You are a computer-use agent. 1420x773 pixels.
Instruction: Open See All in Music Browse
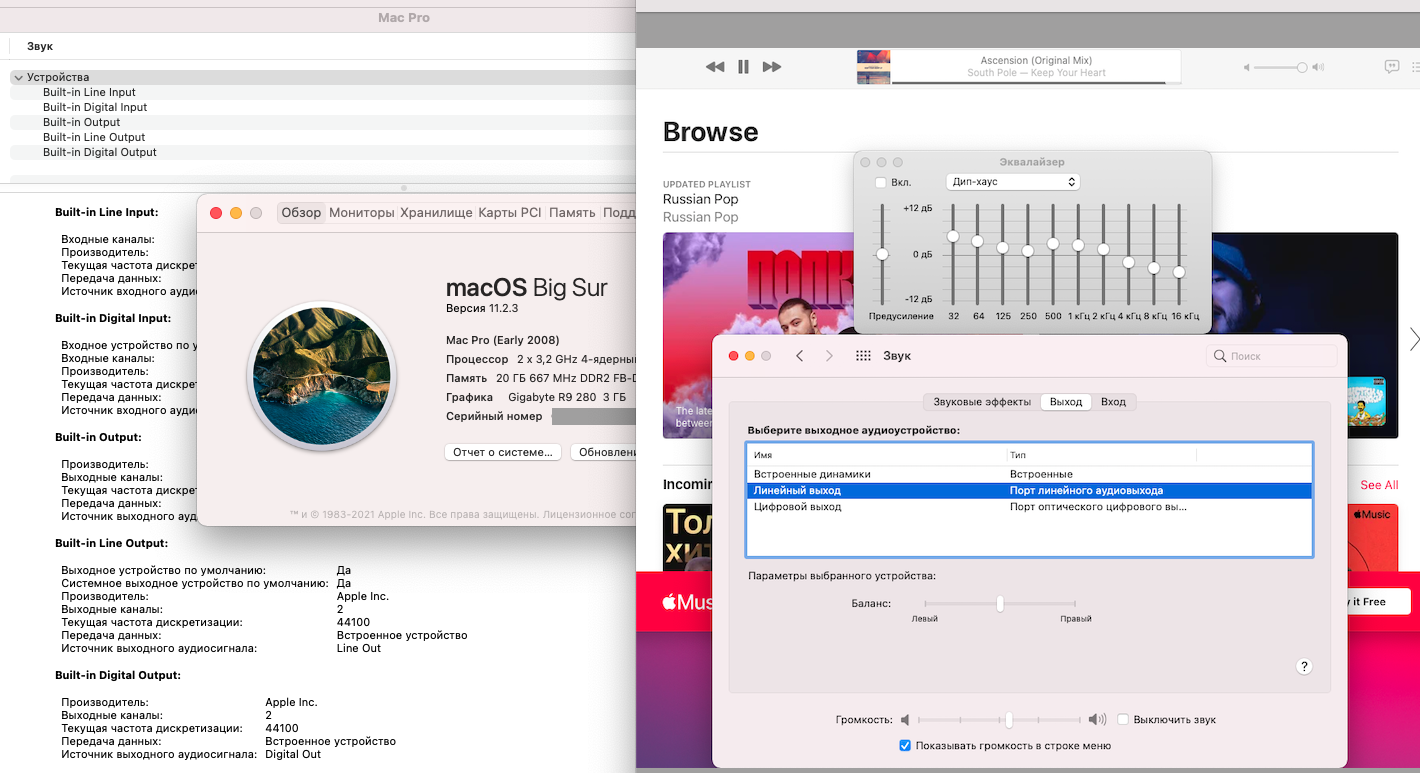[1379, 485]
